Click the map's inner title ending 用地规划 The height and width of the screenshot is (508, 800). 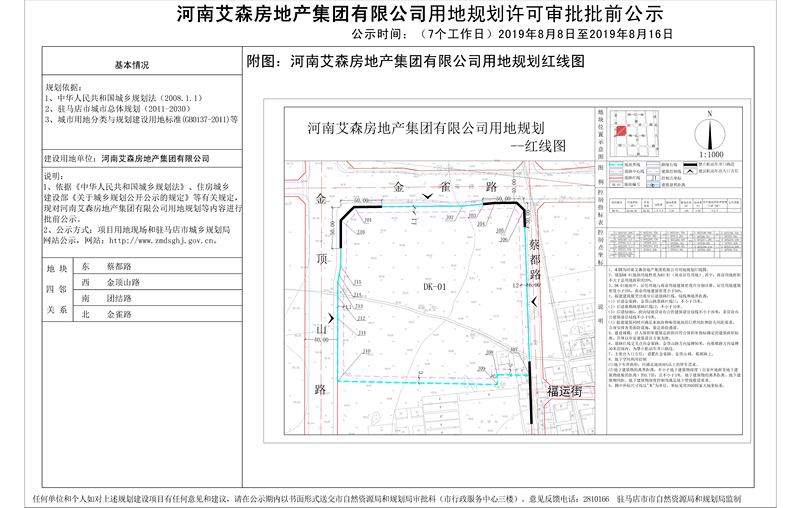click(x=426, y=128)
